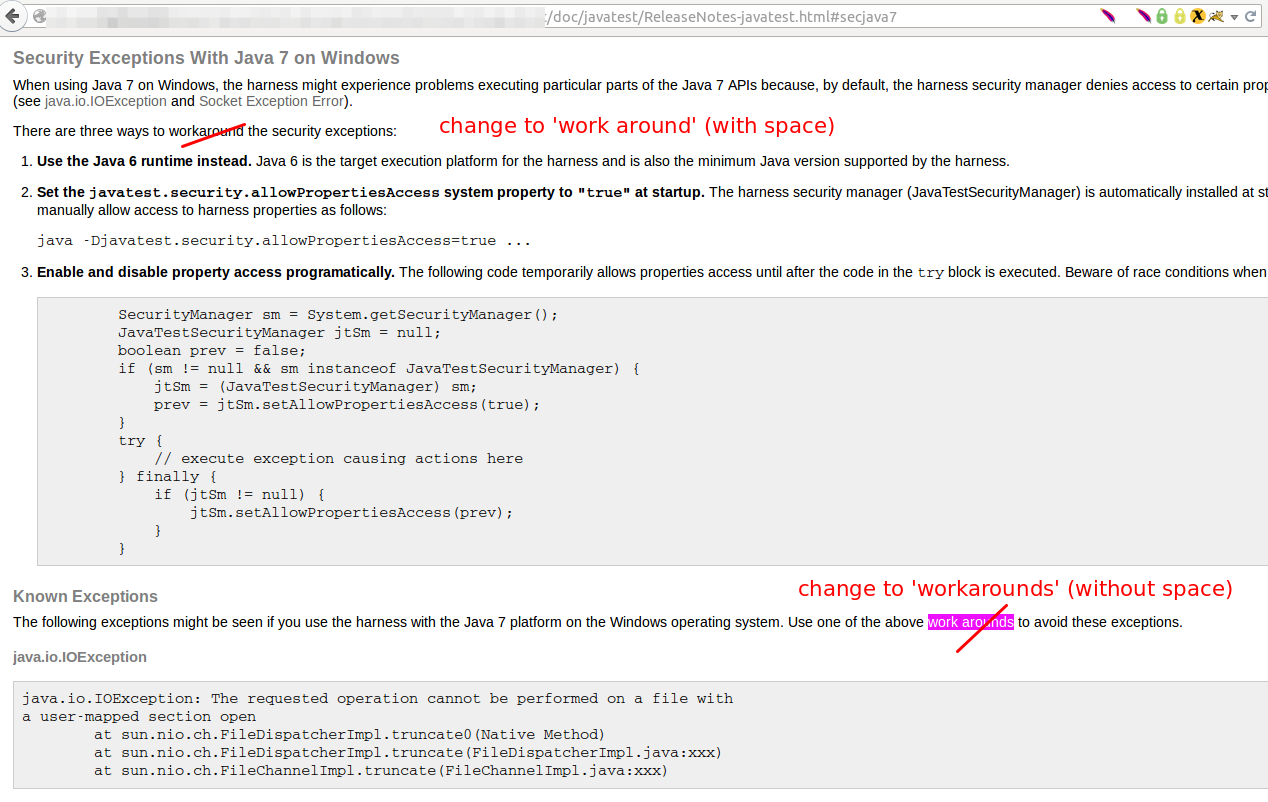Reload the page with the refresh arrow
1268x802 pixels.
pyautogui.click(x=1251, y=17)
